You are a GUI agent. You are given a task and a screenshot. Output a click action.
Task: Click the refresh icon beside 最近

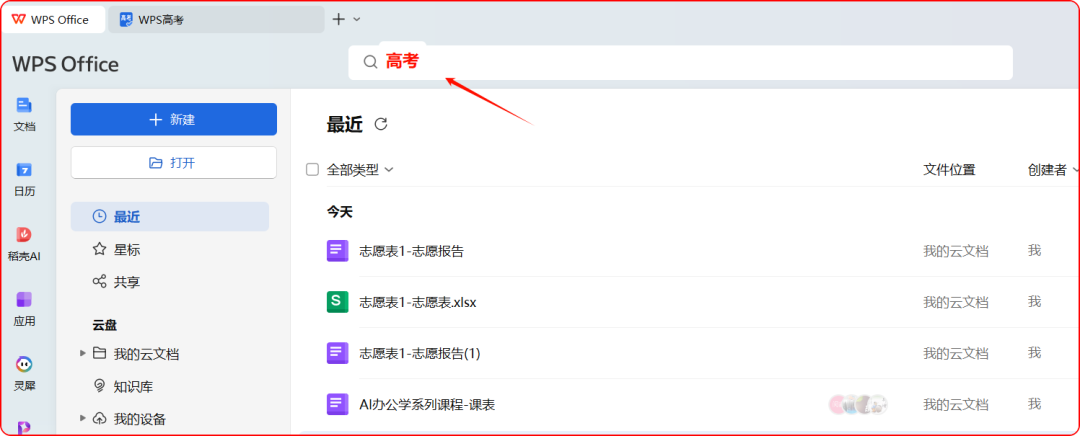tap(381, 124)
